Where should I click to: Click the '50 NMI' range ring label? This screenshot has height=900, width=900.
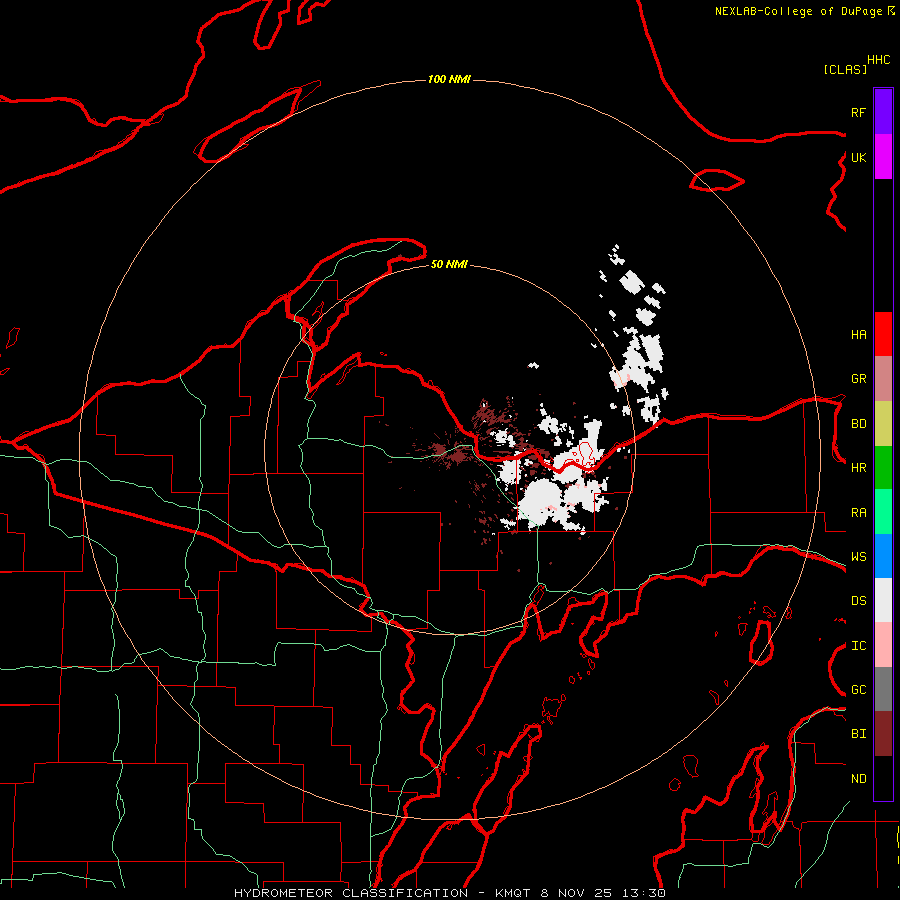[449, 264]
